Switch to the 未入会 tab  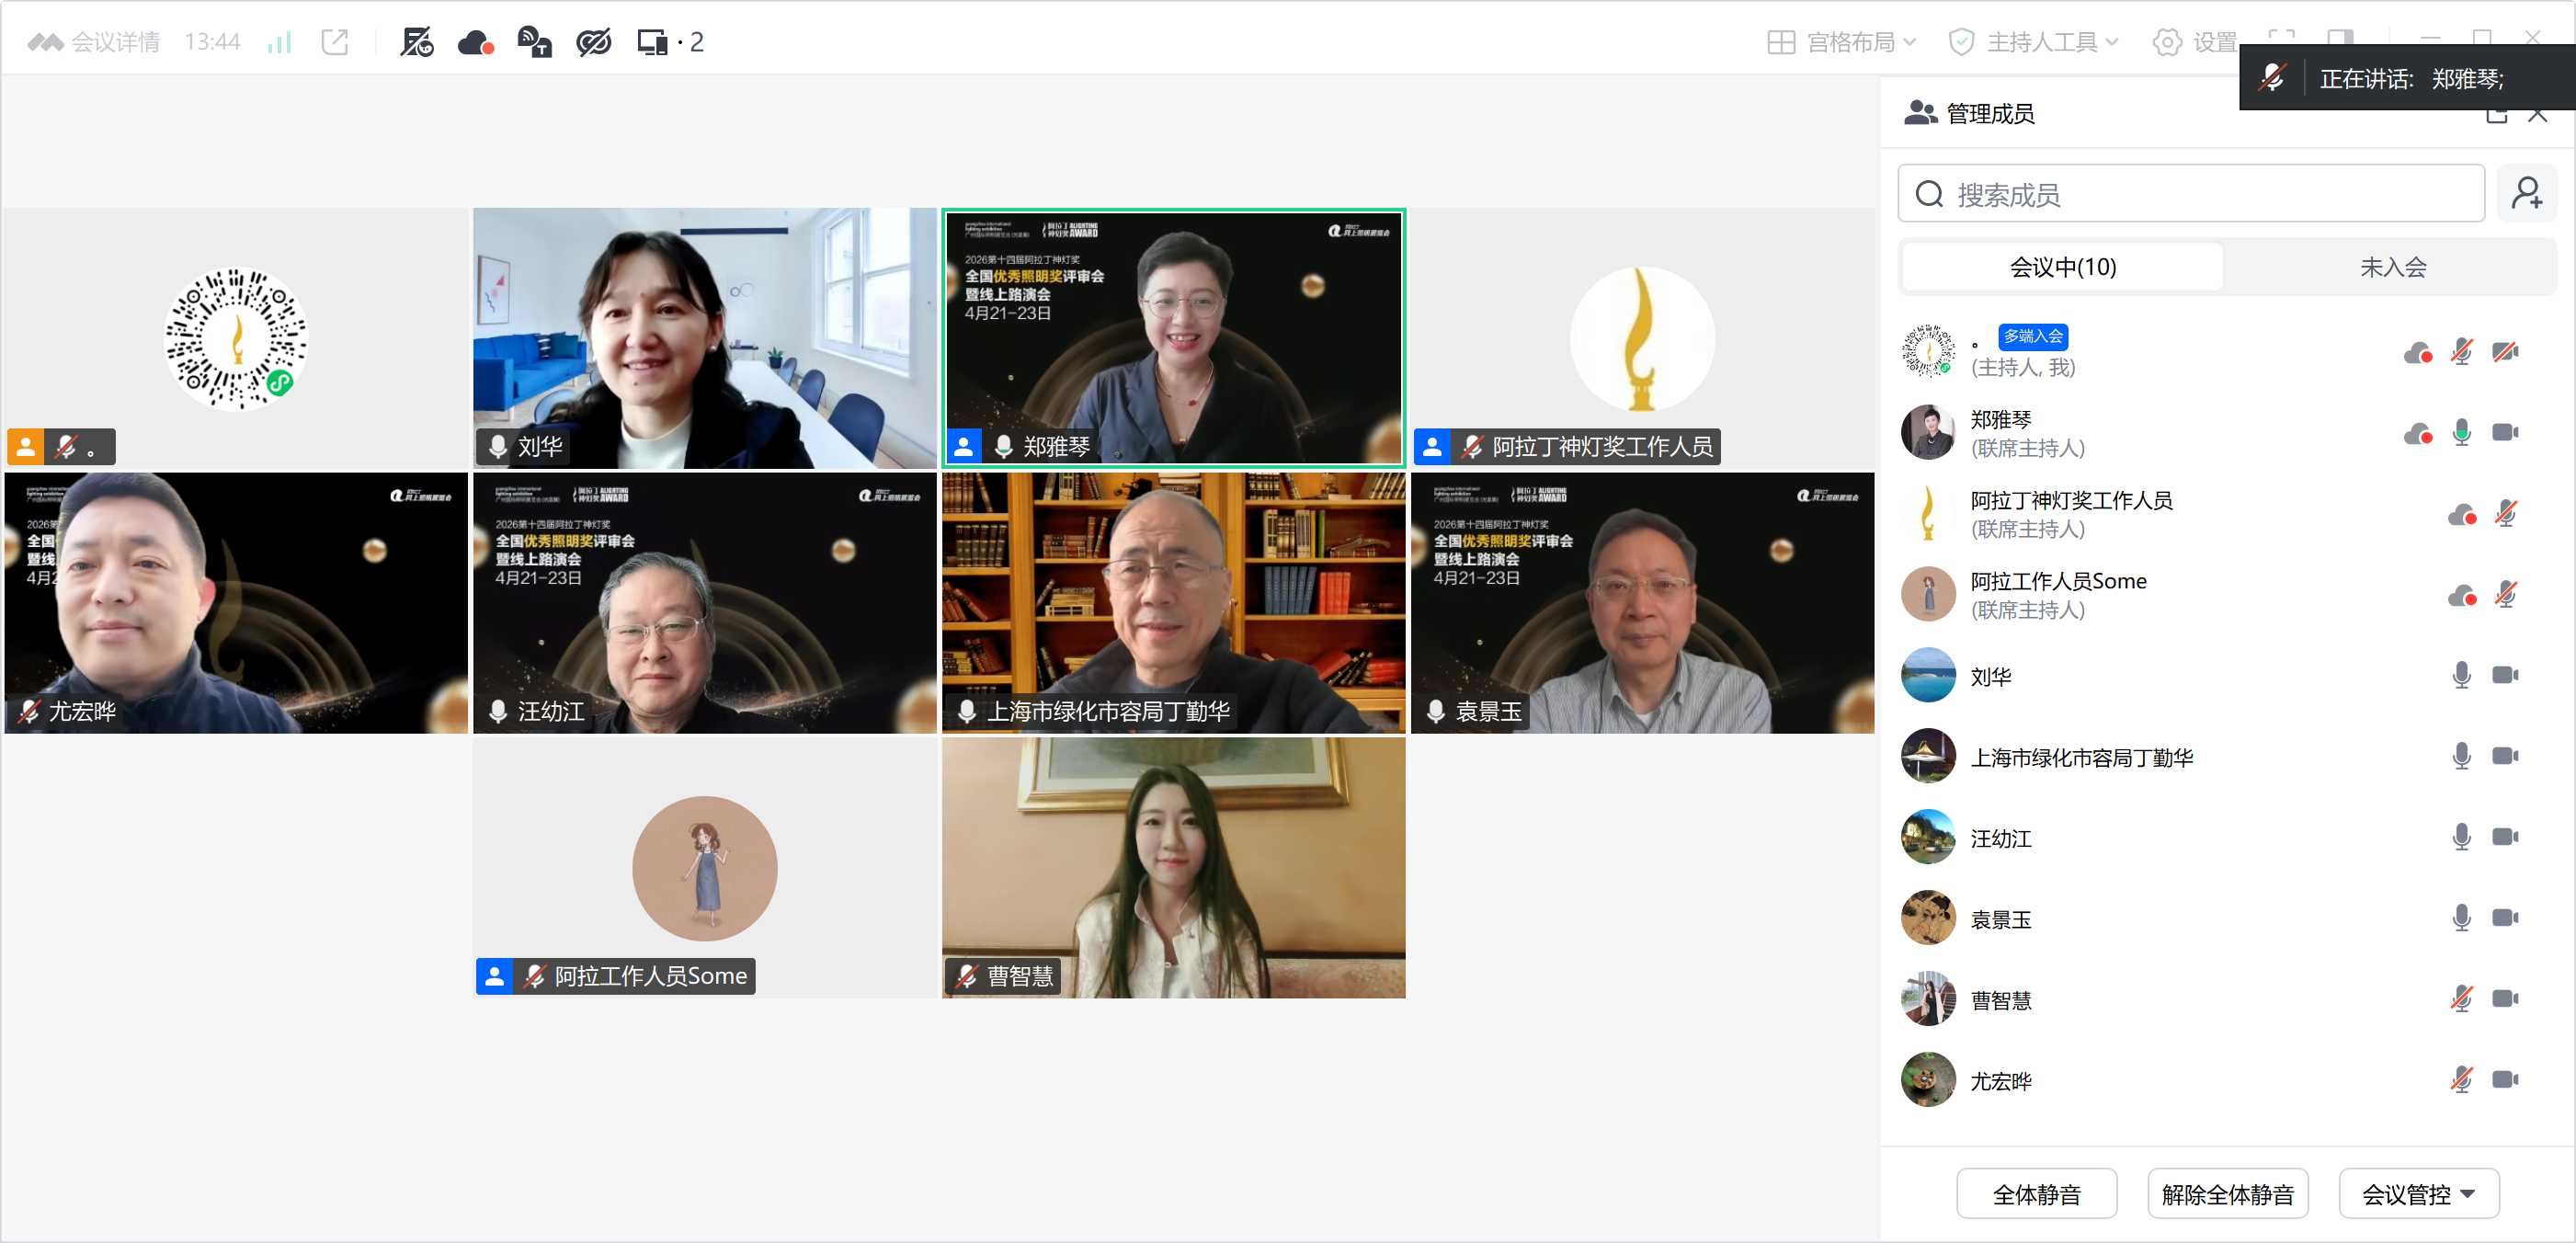pyautogui.click(x=2392, y=267)
